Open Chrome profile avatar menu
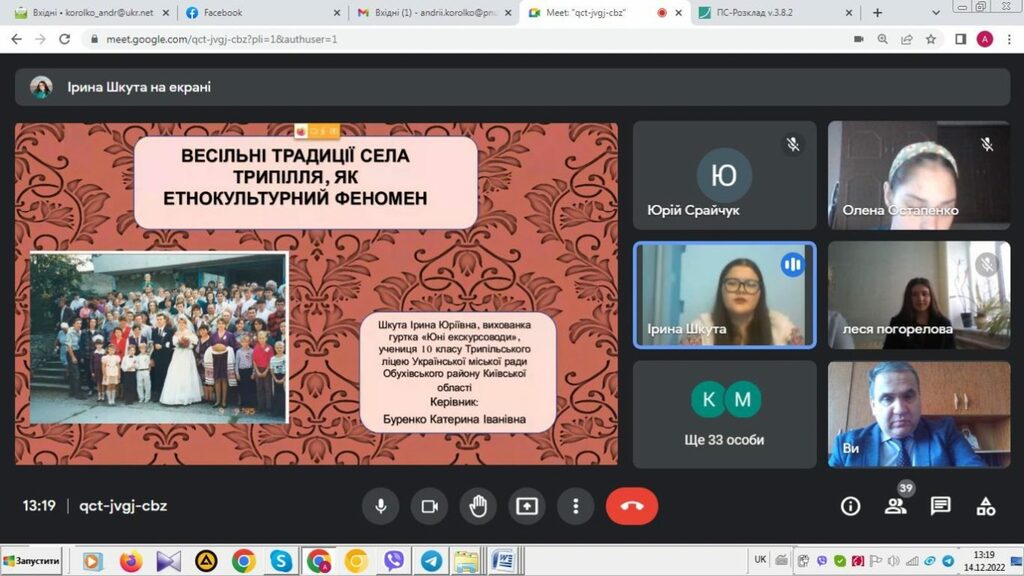1024x576 pixels. point(985,39)
